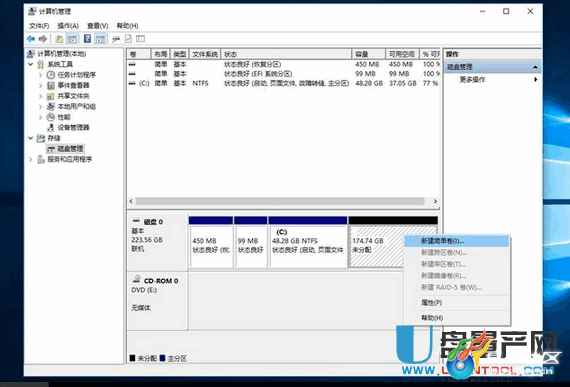This screenshot has width=570, height=387.
Task: Click the 可用空间 column header
Action: click(402, 54)
